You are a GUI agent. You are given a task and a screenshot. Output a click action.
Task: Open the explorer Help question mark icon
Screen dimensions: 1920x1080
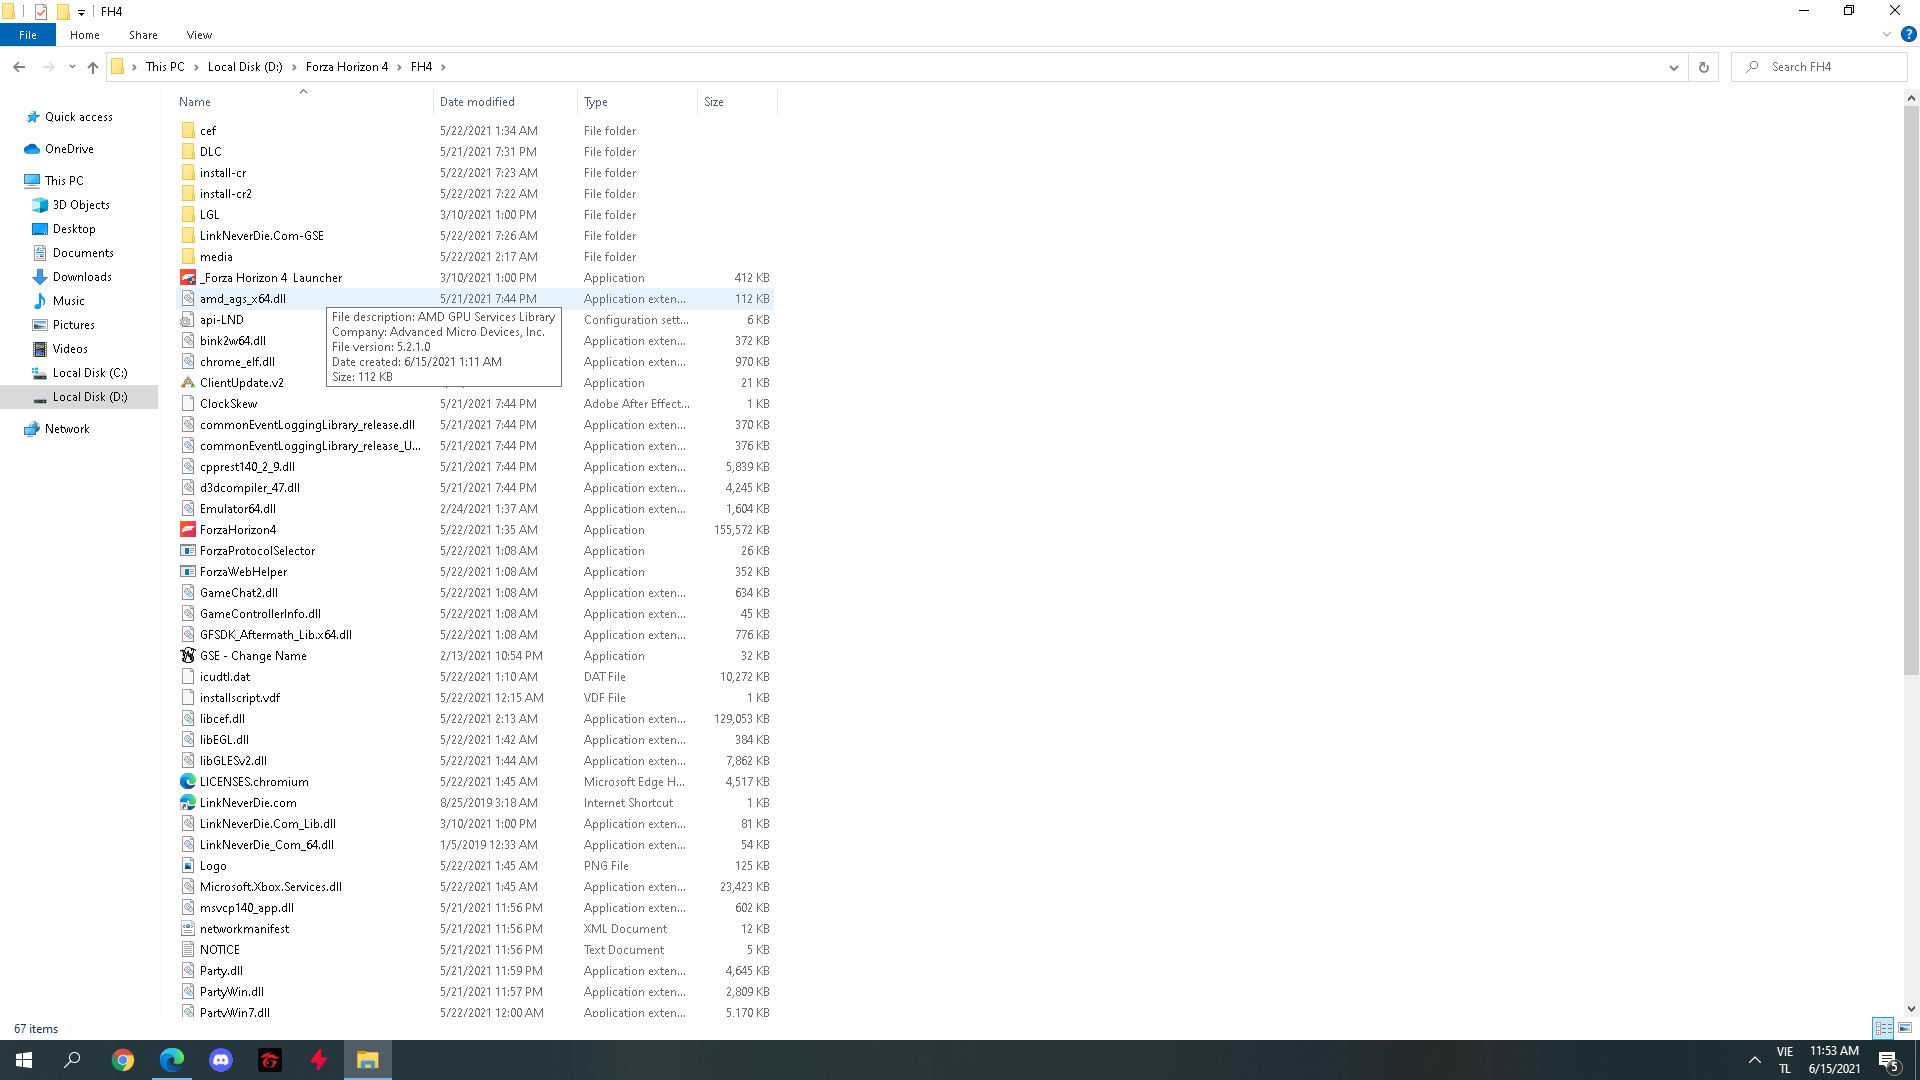(x=1908, y=34)
